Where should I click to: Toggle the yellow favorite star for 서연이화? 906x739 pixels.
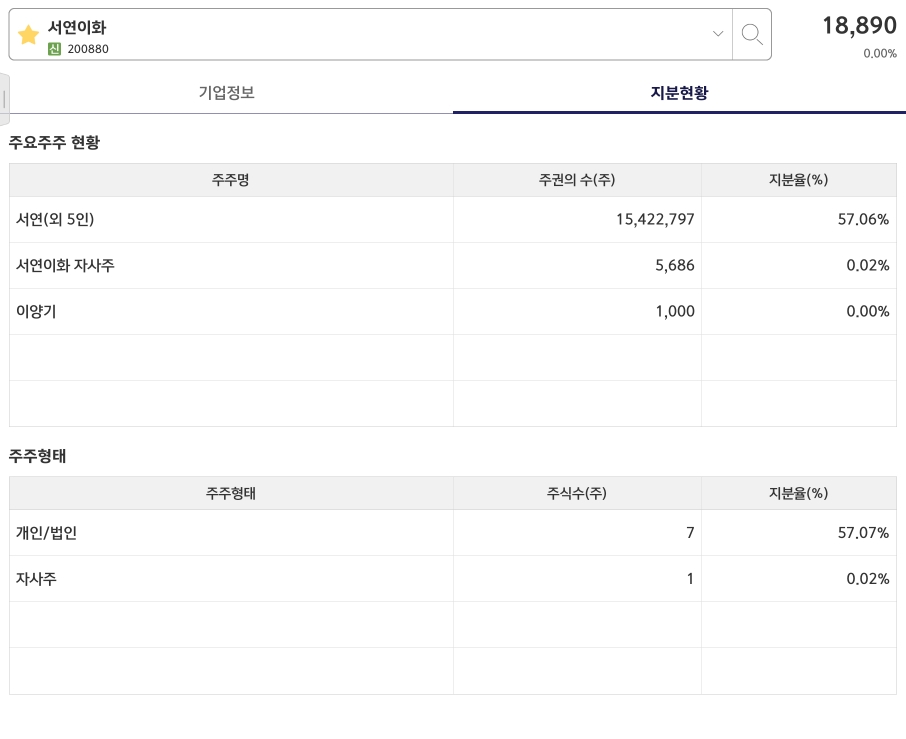coord(28,35)
